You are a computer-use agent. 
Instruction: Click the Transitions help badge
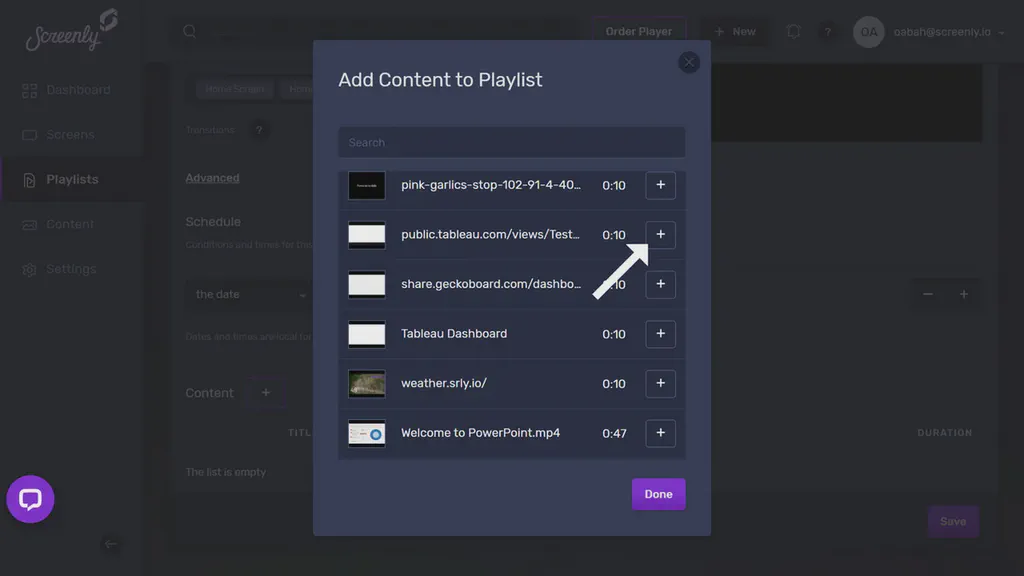(x=260, y=130)
